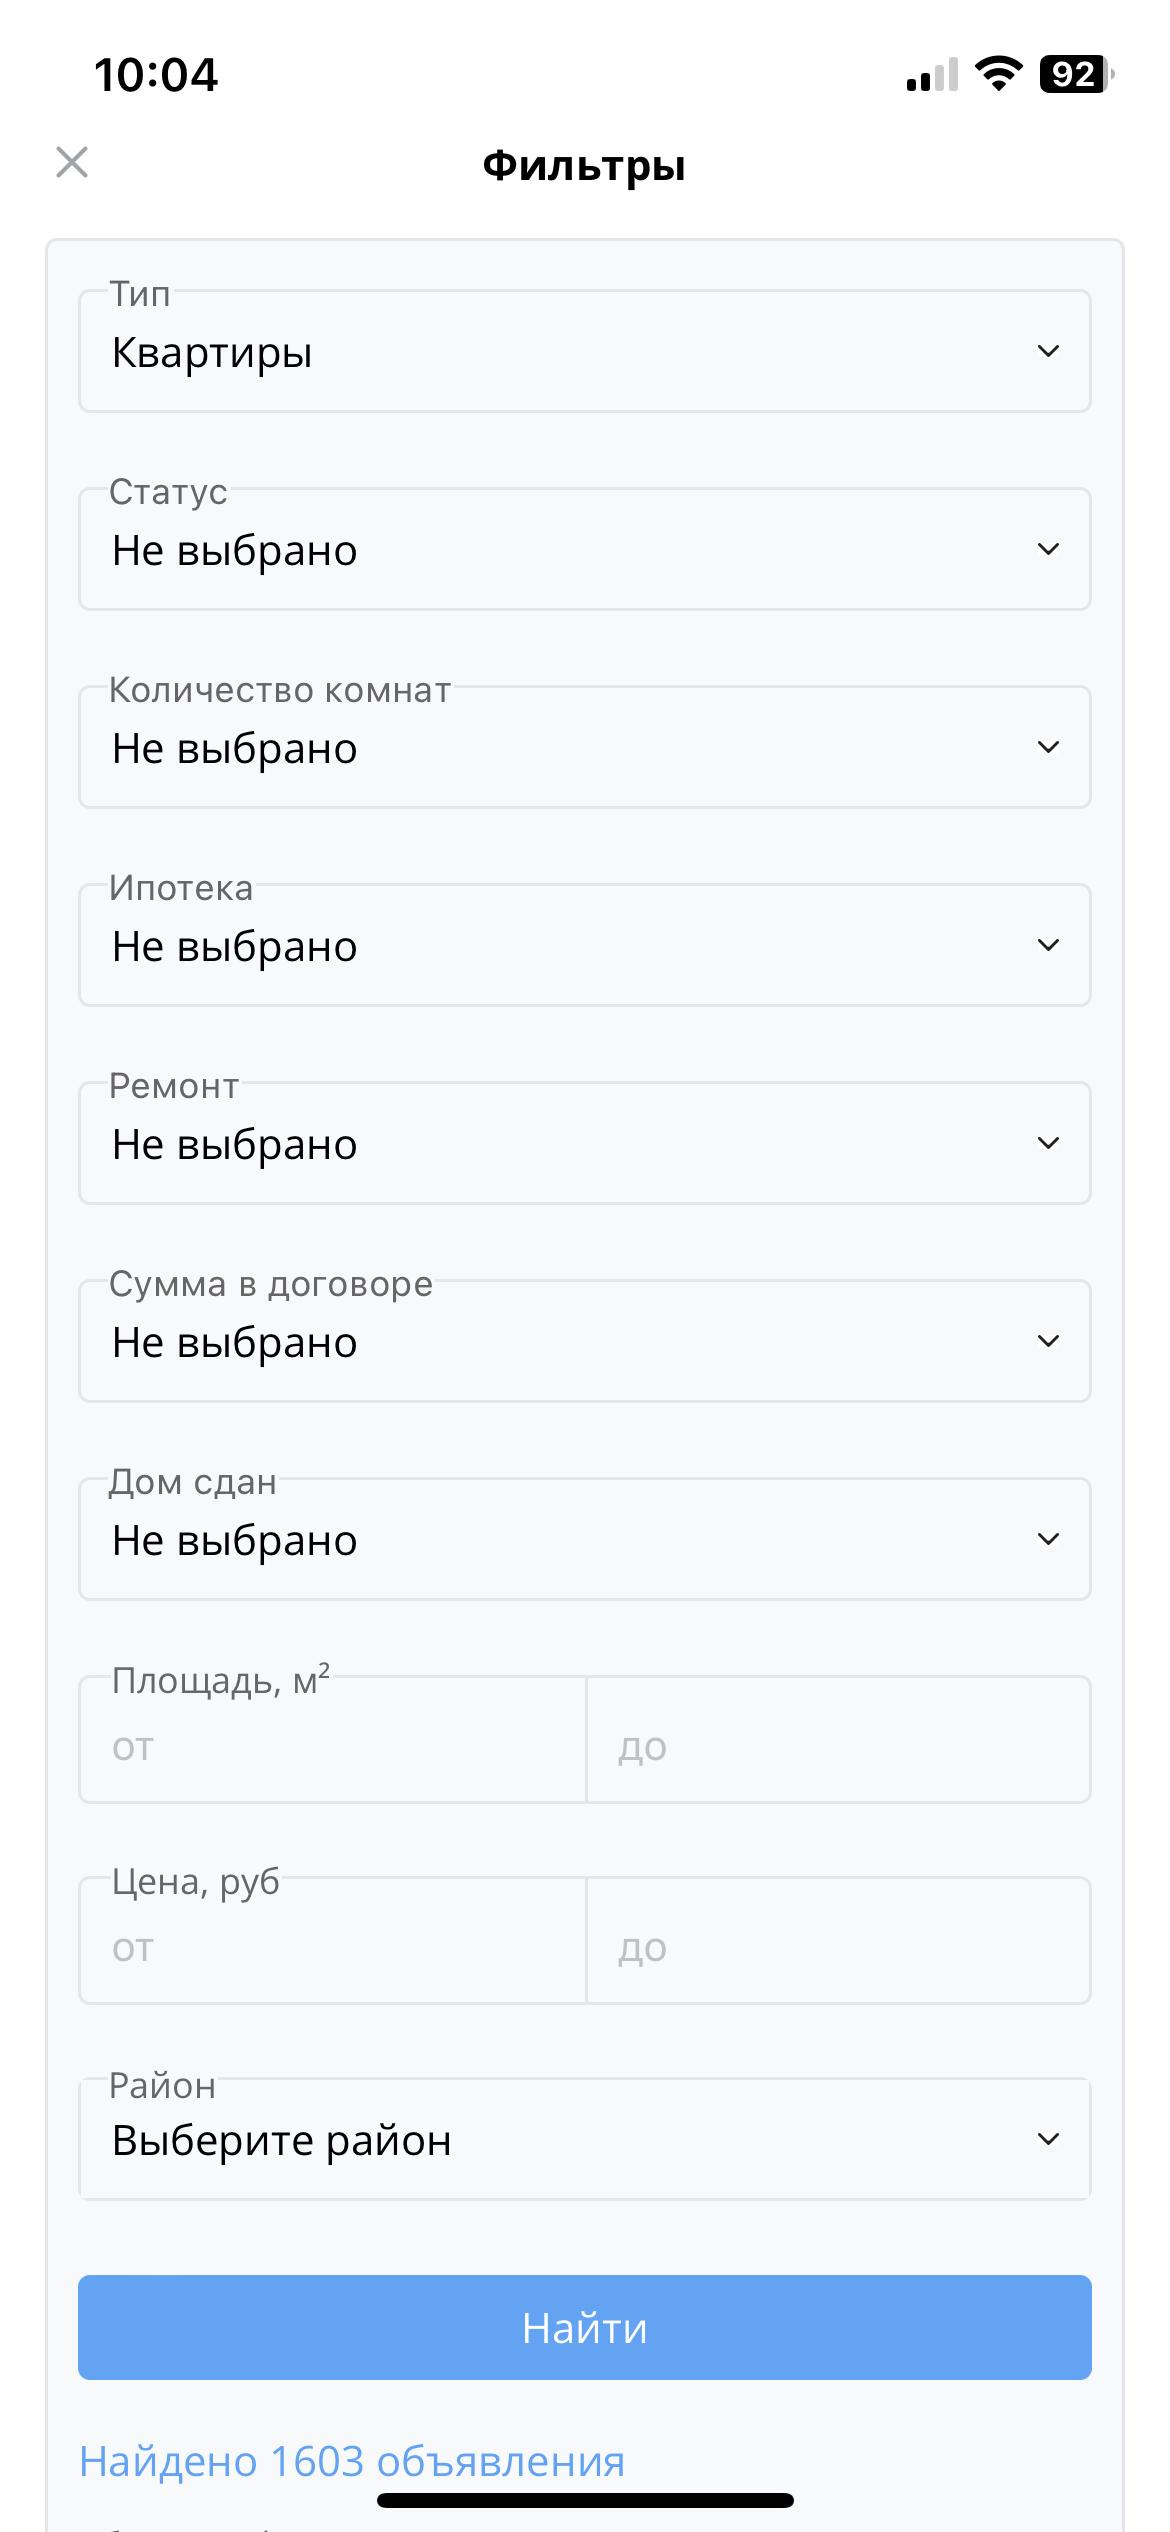
Task: Open the Тип dropdown showing Квартиры
Action: (x=585, y=351)
